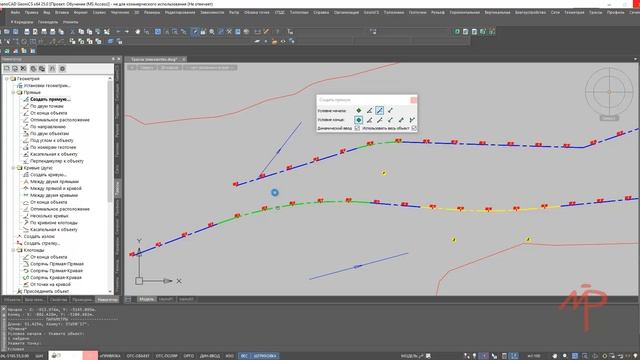
Task: Run Сопрячь Прямая-Кривая clothoid command
Action: 56,271
